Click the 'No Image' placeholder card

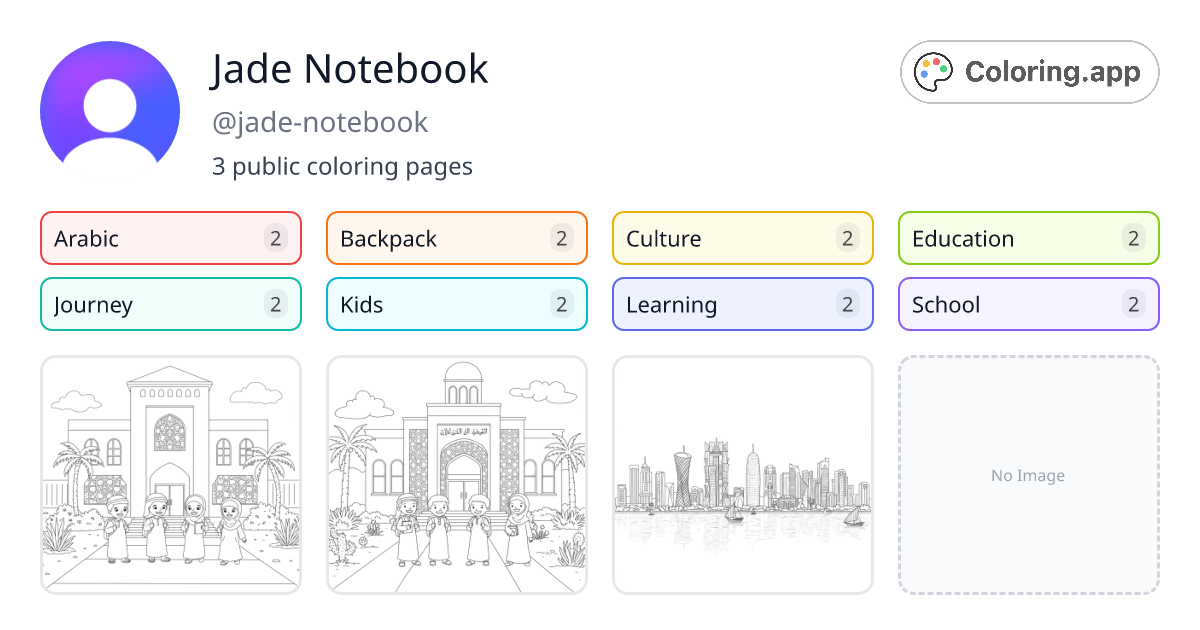click(1028, 474)
